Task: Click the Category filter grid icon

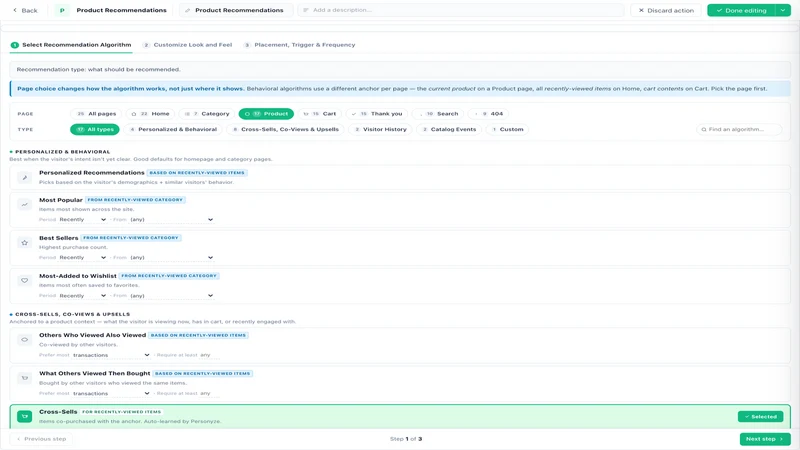Action: coord(187,114)
